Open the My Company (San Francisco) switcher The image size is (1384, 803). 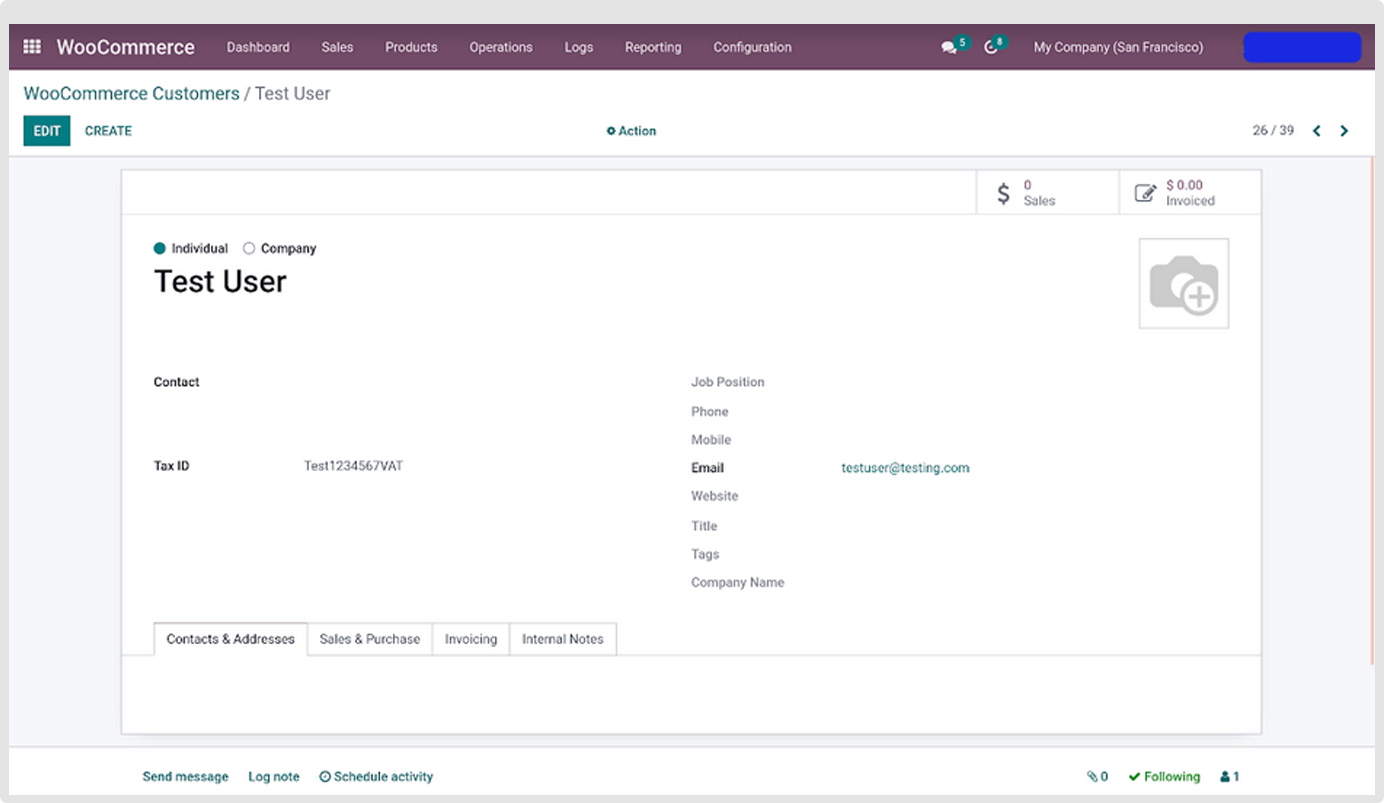pyautogui.click(x=1118, y=47)
